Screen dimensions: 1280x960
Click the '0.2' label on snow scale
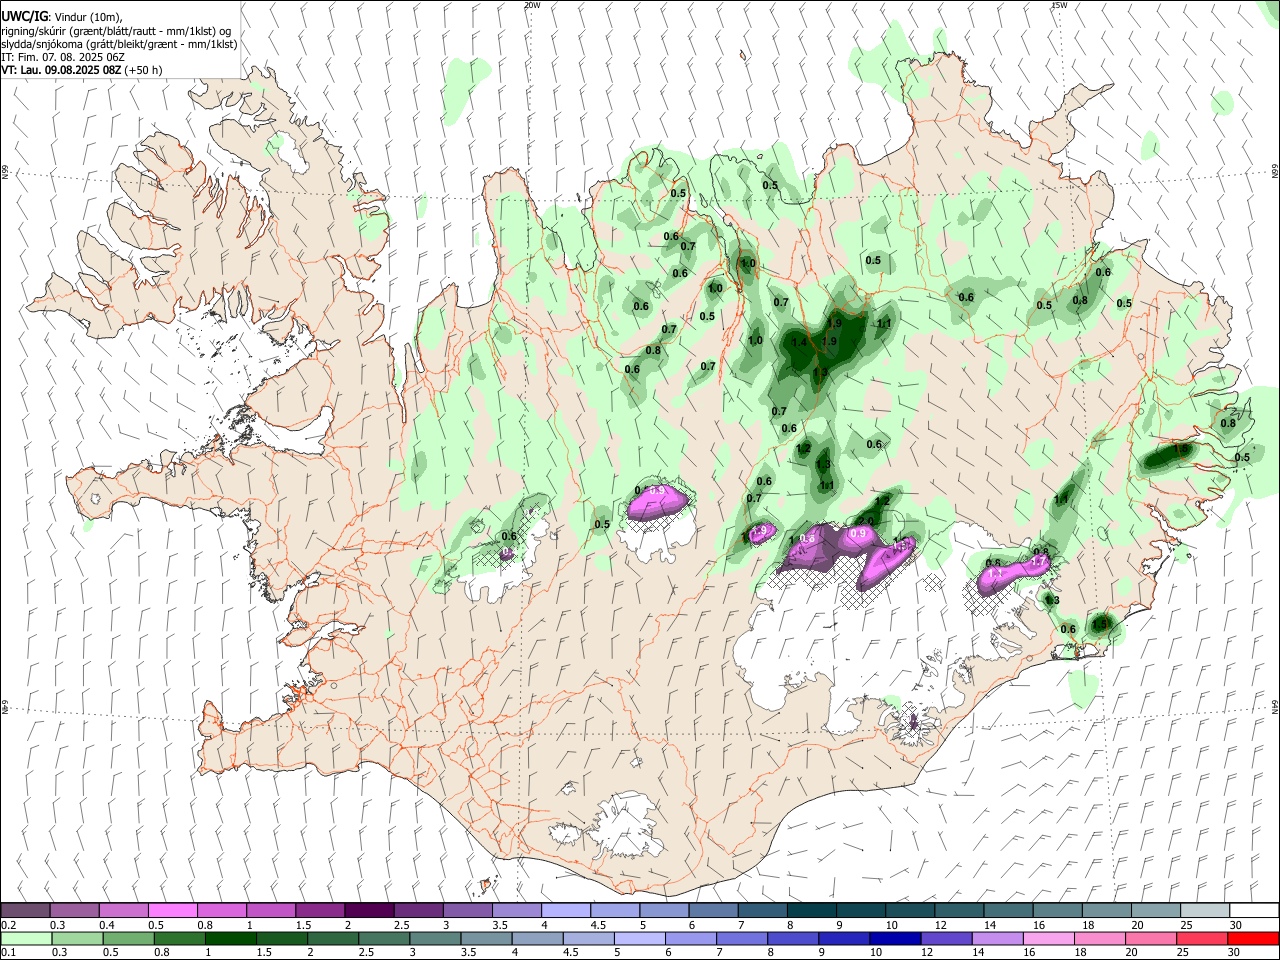tap(8, 925)
